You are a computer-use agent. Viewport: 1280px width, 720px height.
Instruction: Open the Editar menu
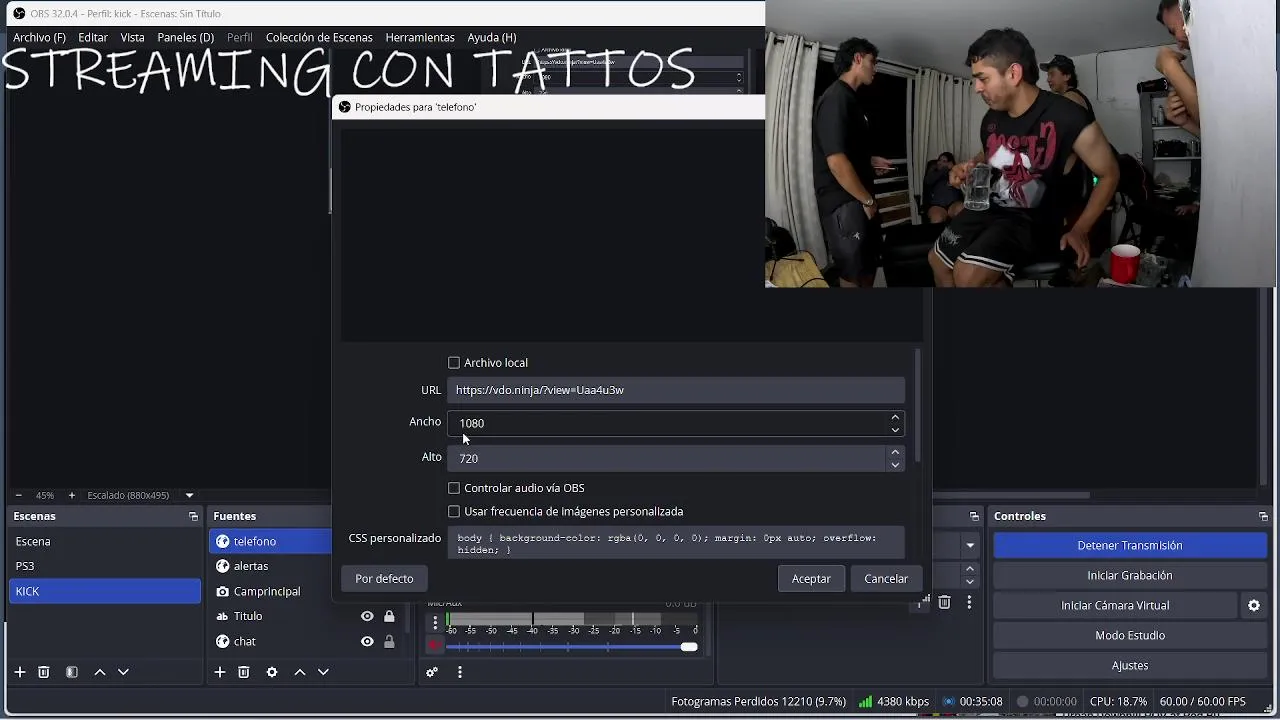point(93,37)
